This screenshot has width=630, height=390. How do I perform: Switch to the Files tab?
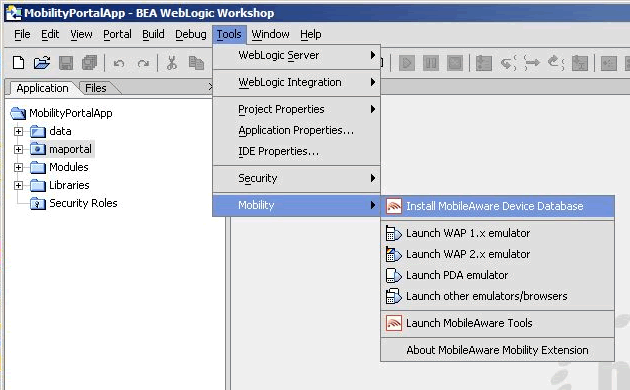[96, 88]
